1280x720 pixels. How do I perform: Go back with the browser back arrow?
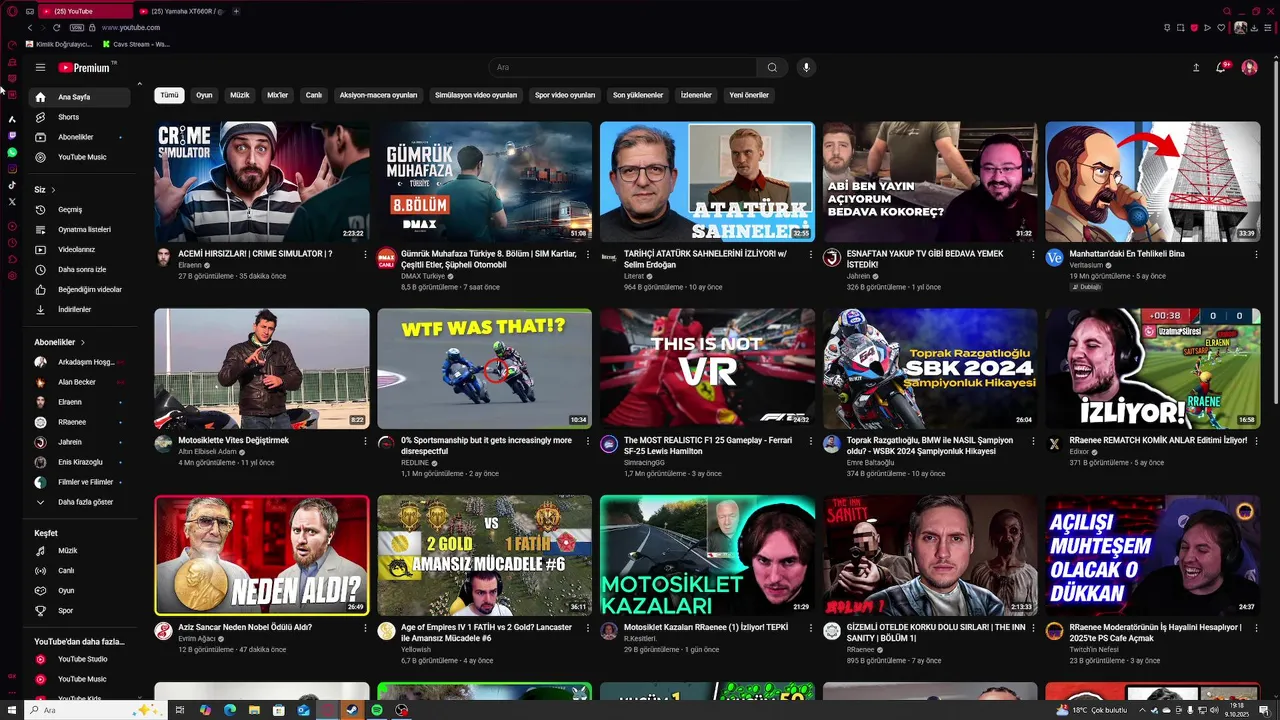30,27
